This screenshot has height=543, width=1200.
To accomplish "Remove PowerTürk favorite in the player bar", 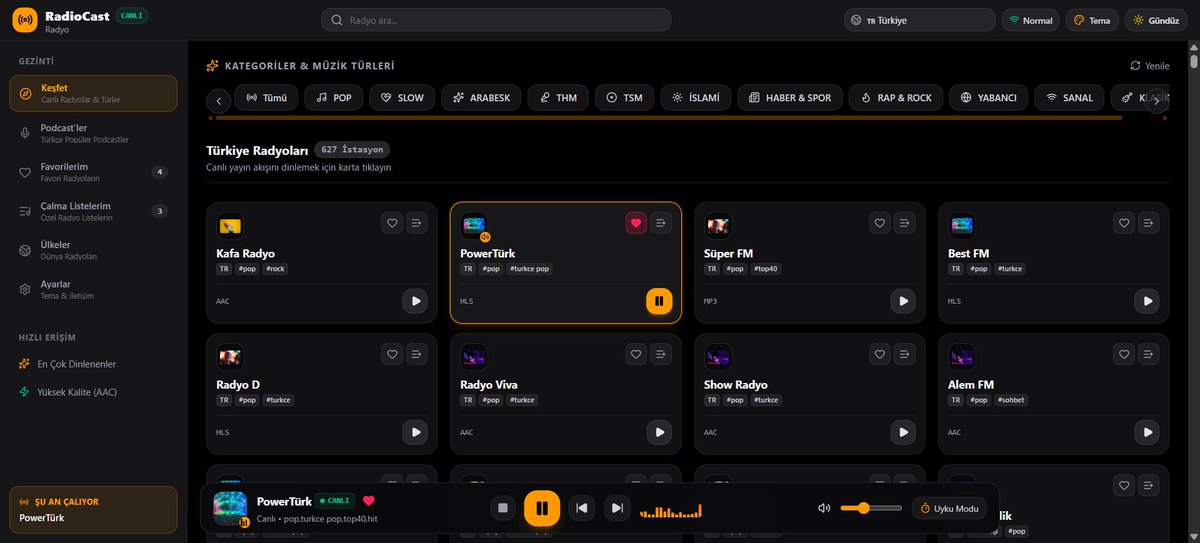I will coord(368,500).
